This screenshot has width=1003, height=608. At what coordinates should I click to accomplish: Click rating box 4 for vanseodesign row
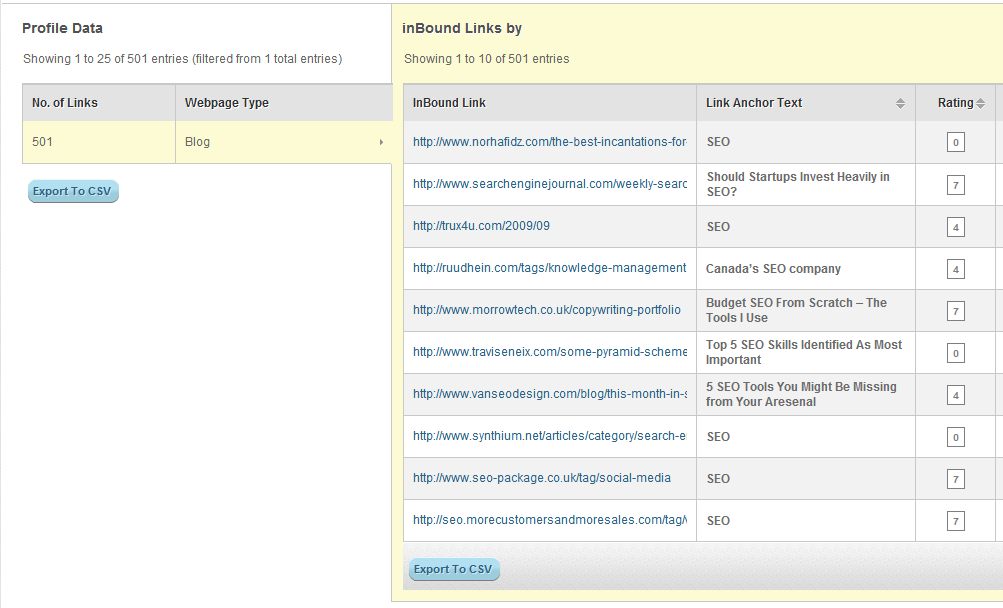click(x=956, y=396)
